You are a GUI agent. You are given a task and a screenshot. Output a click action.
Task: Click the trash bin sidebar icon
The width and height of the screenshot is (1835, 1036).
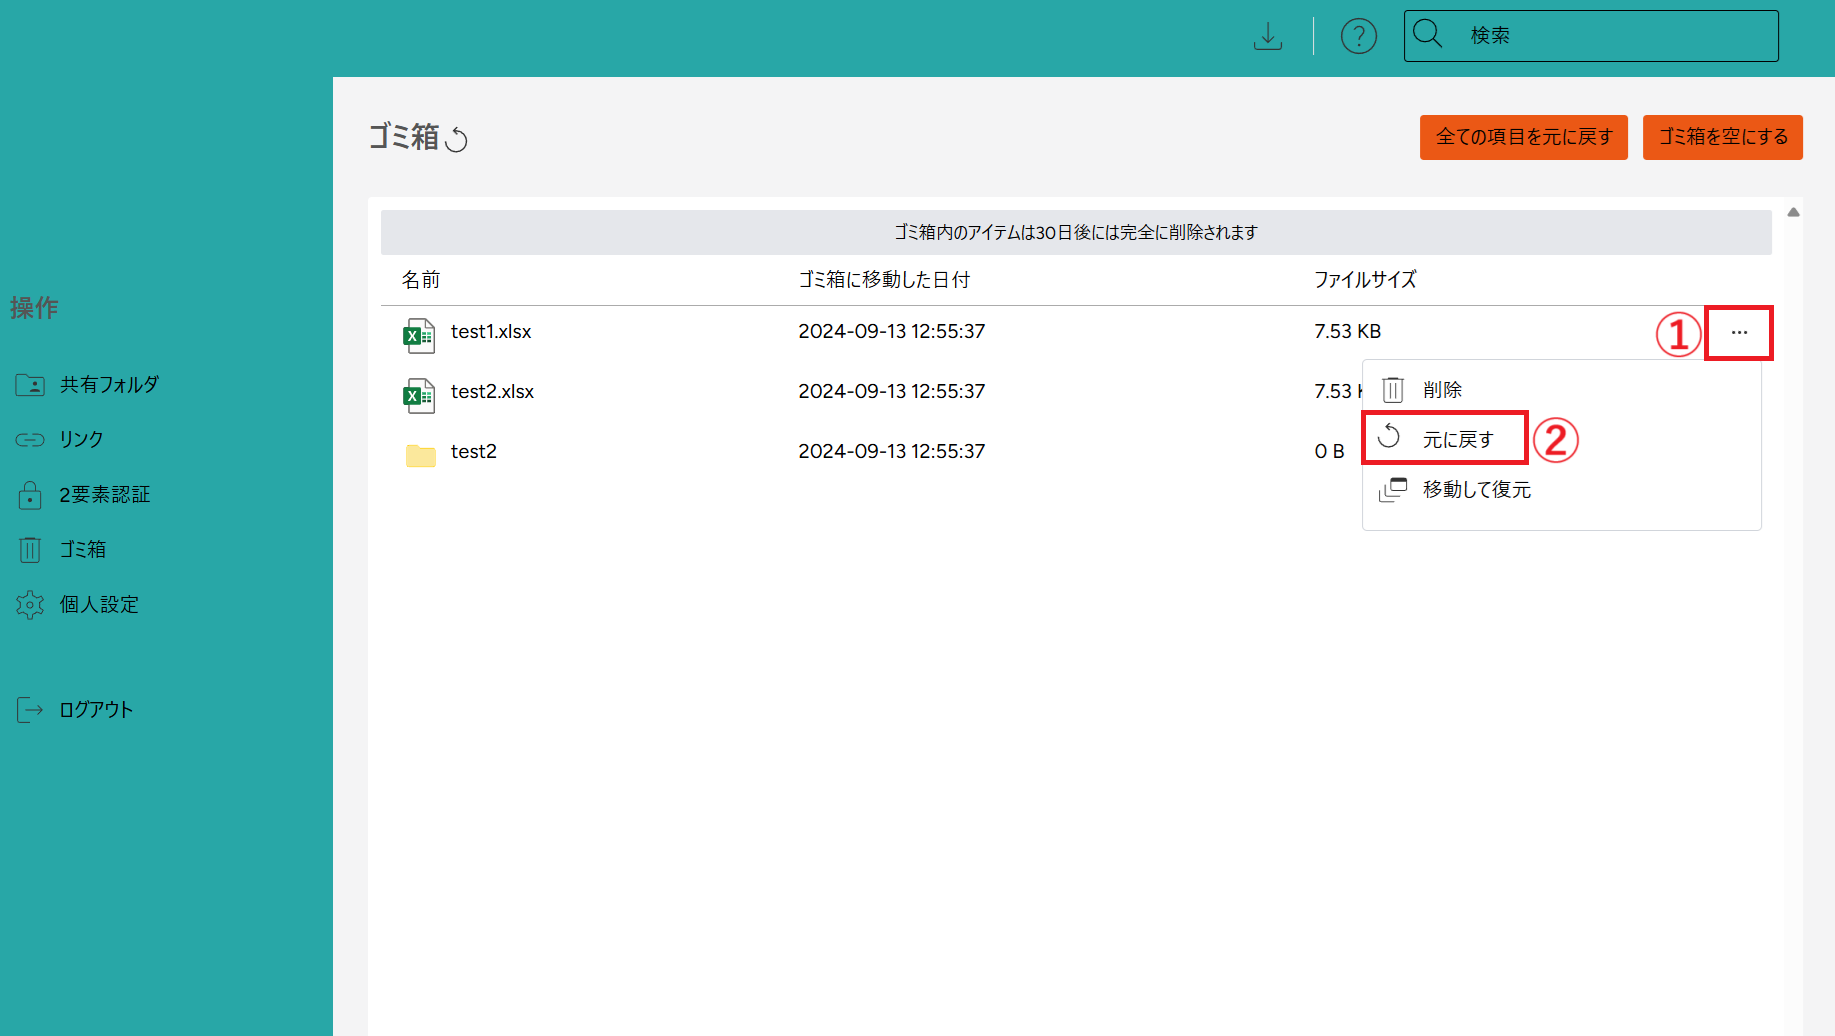coord(30,550)
